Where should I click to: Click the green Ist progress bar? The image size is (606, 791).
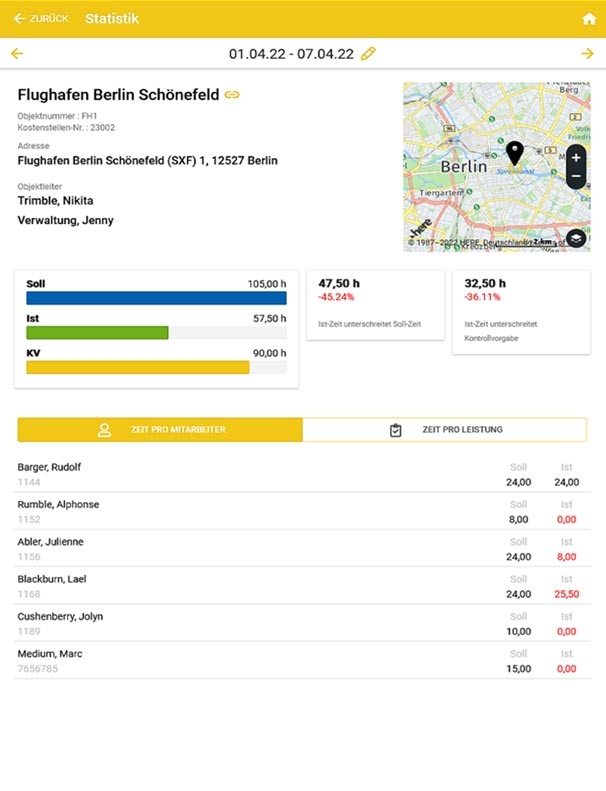click(97, 332)
